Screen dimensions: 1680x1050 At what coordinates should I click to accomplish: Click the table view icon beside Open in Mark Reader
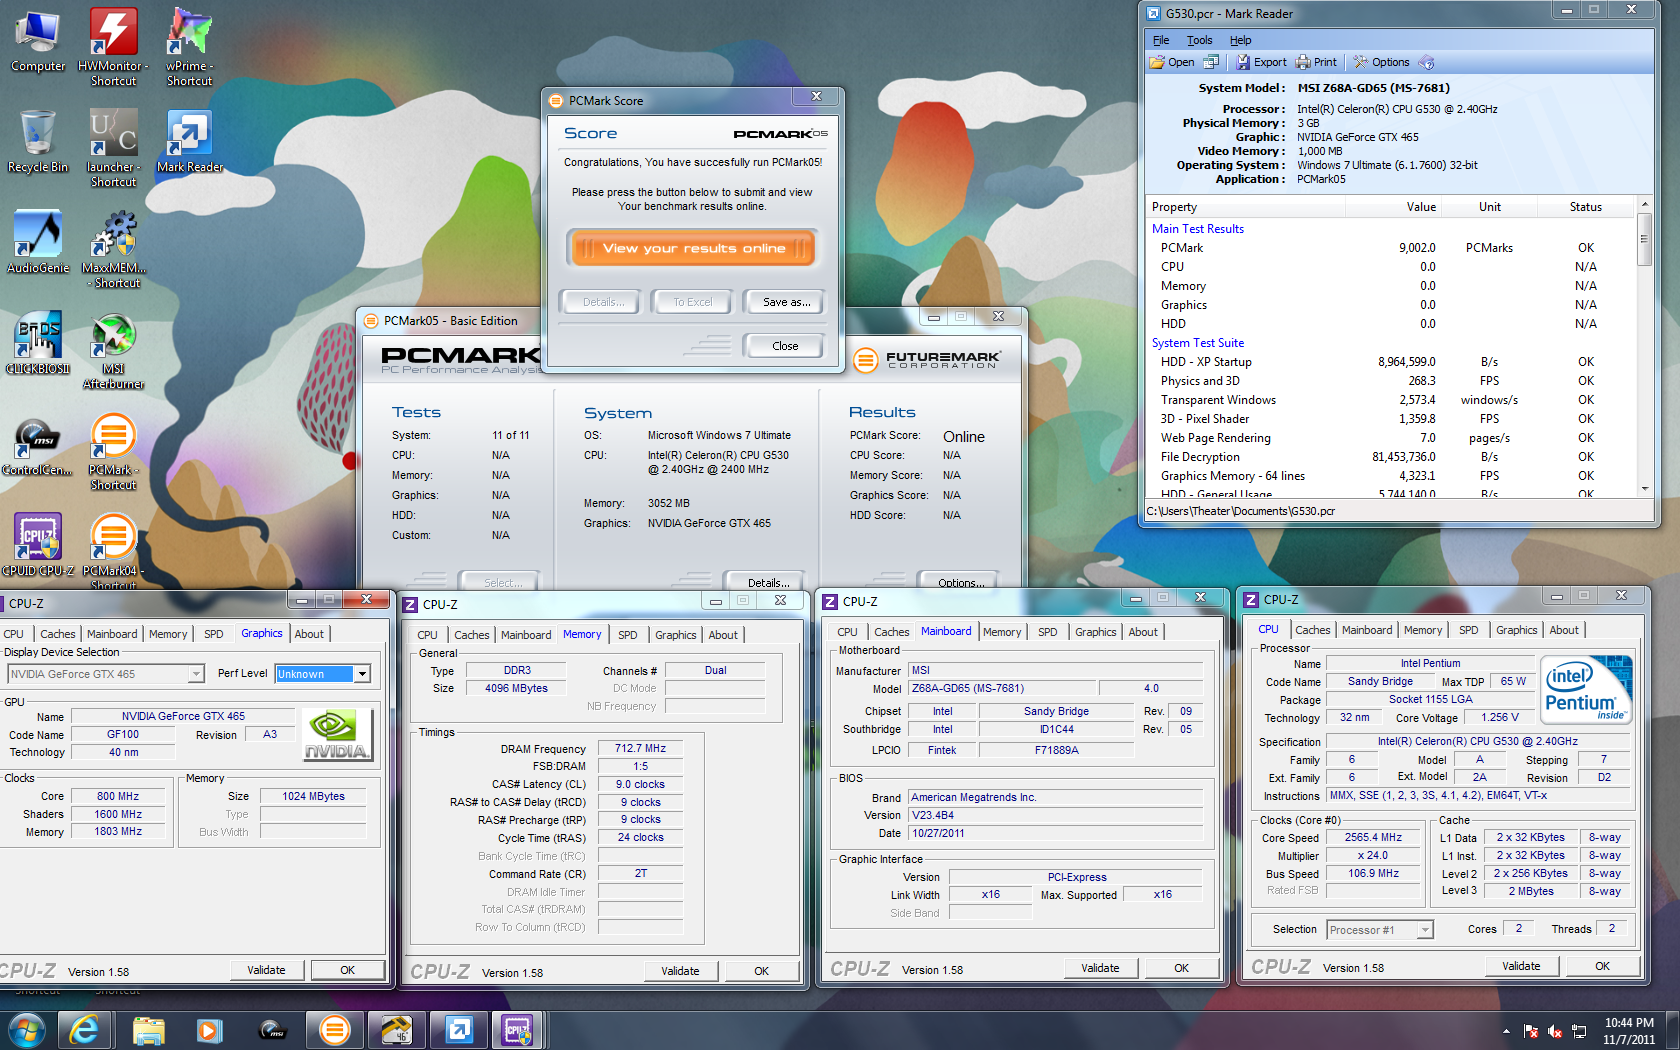pos(1211,62)
